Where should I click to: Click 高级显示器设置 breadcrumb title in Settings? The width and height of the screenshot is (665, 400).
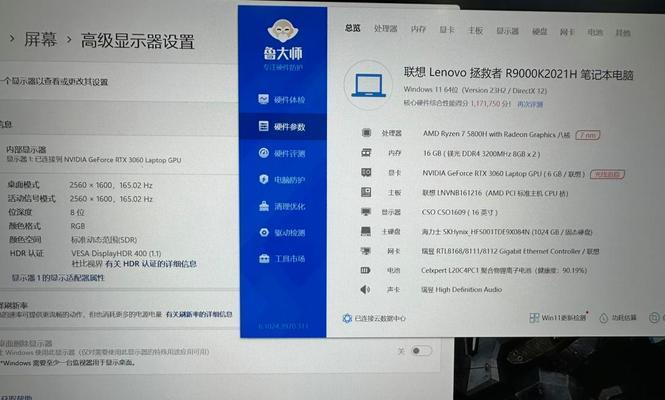click(137, 41)
